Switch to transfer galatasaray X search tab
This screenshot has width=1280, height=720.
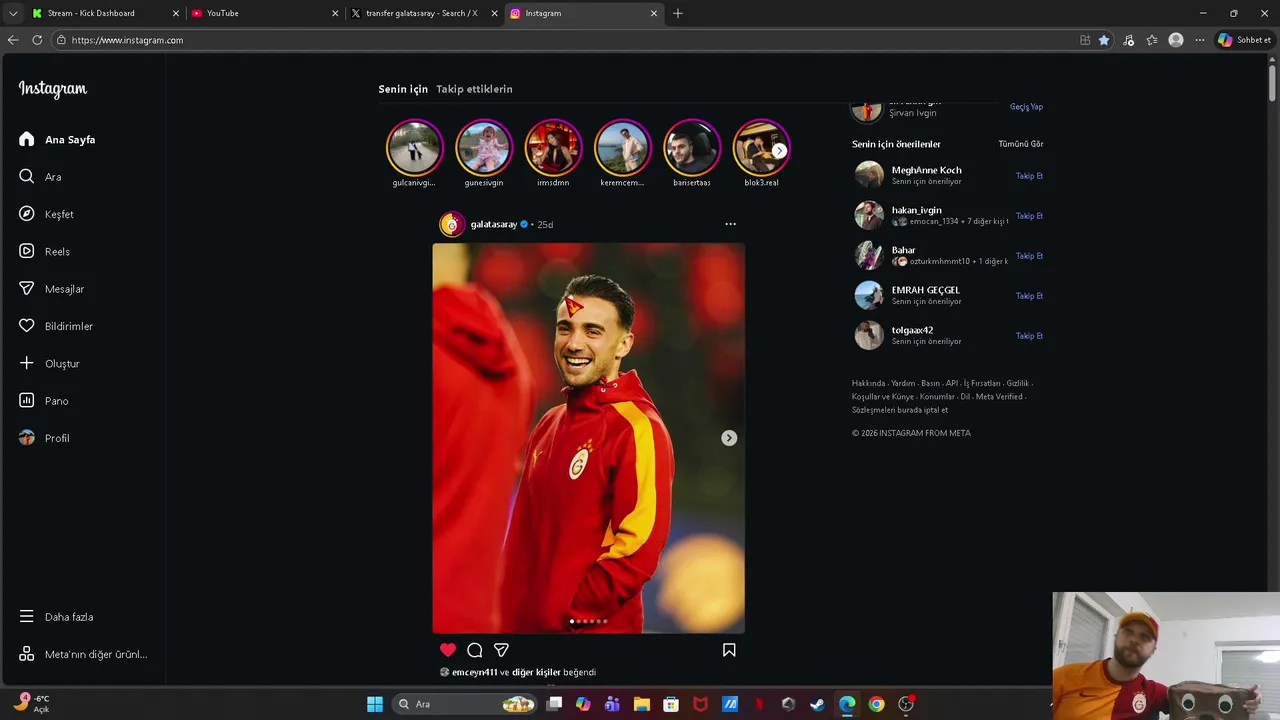[424, 13]
